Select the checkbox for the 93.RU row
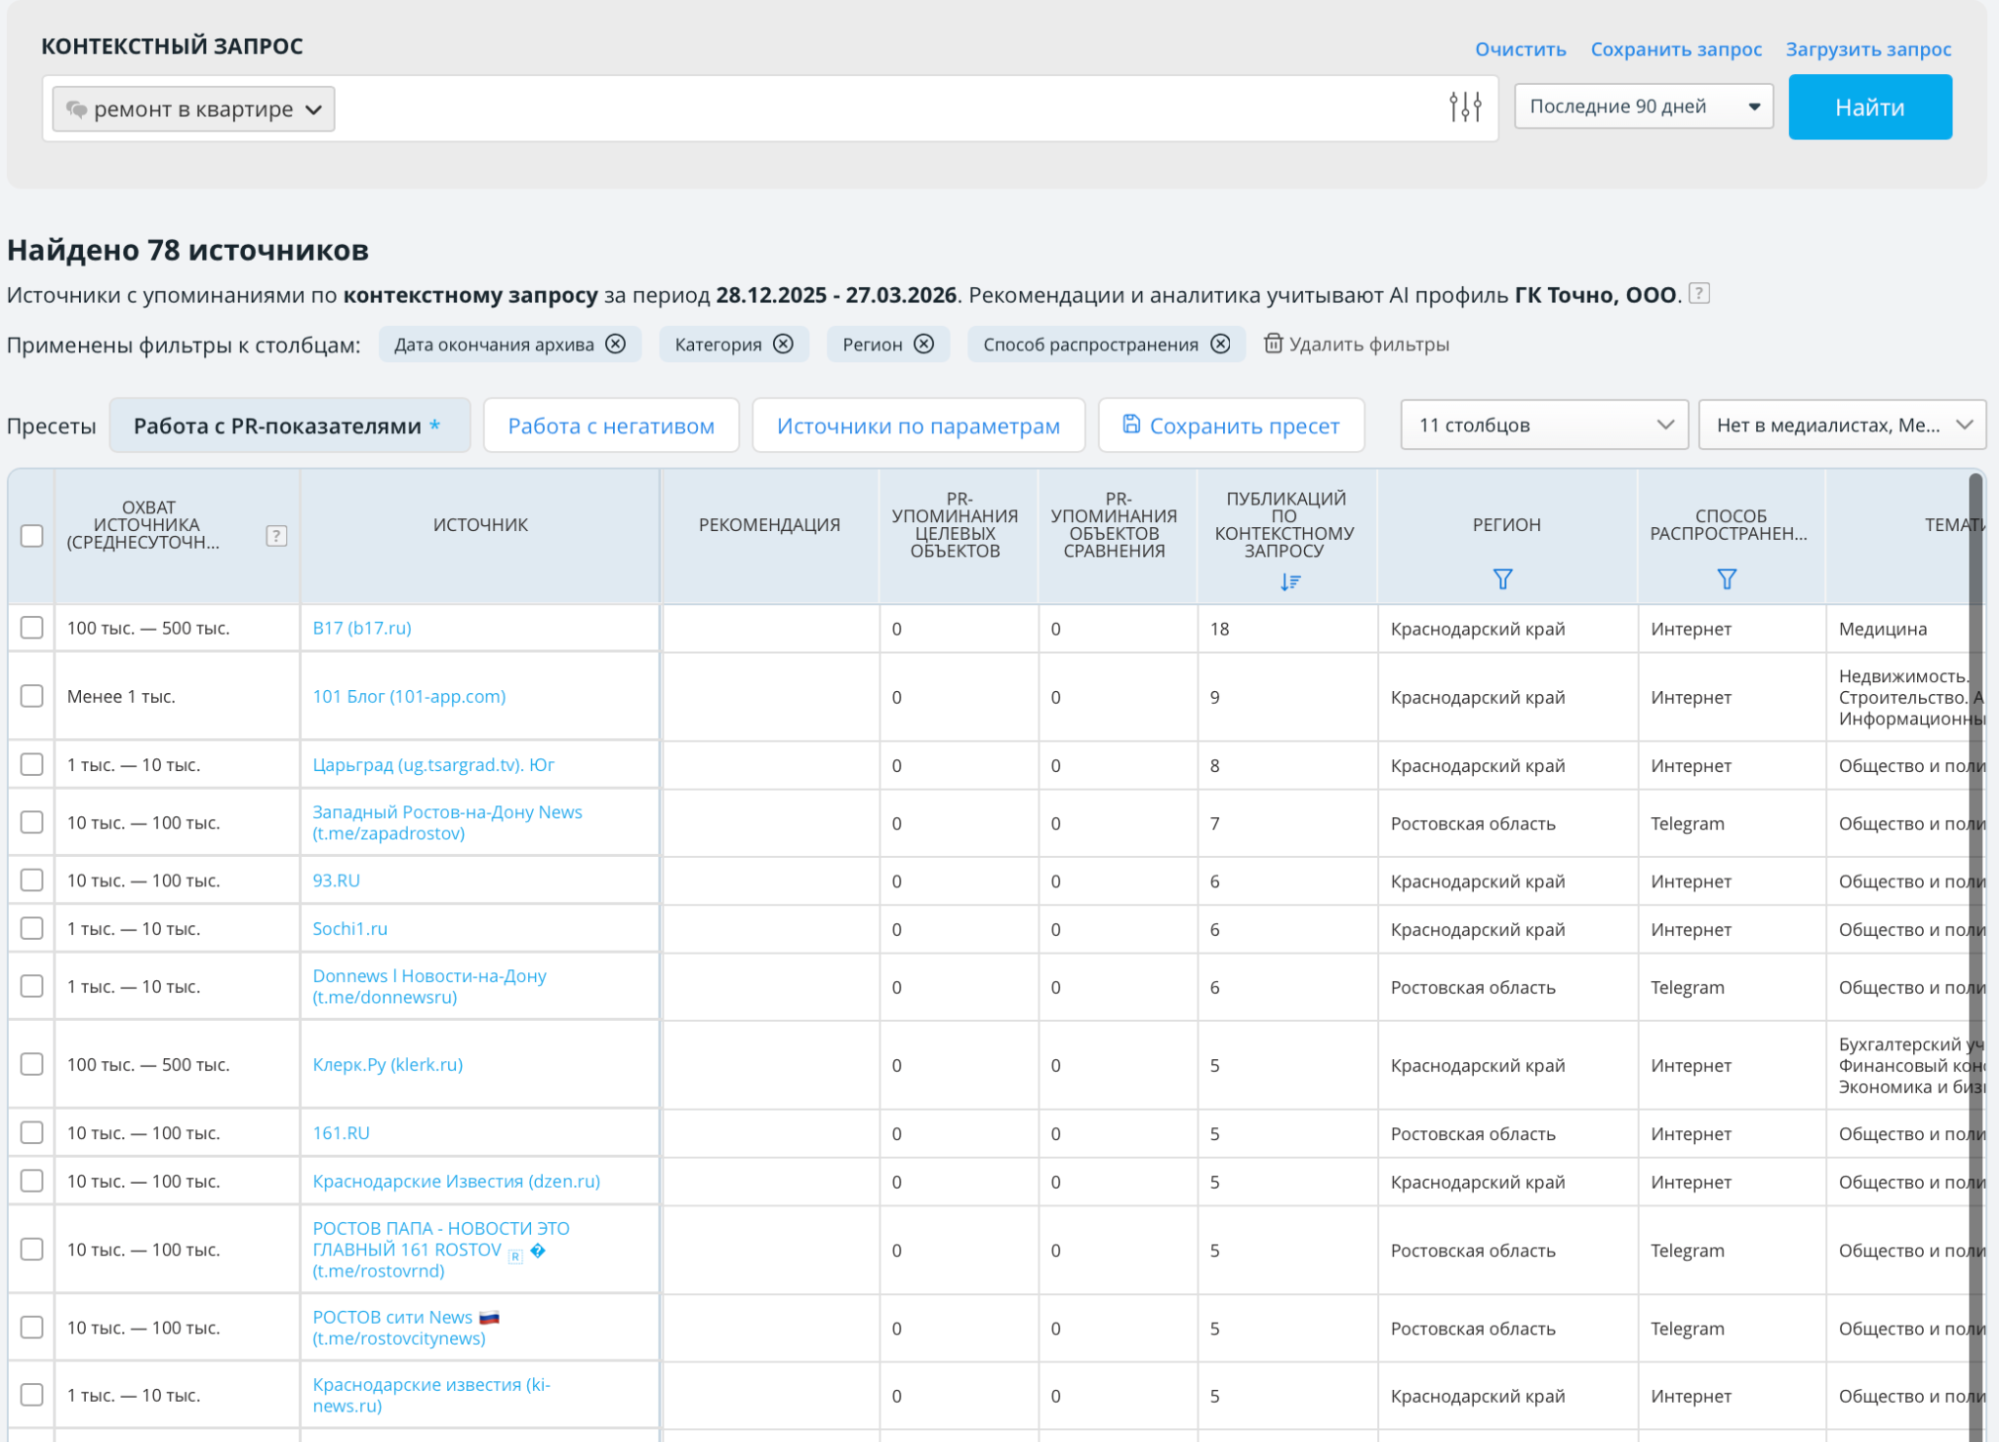The image size is (1999, 1442). 32,880
